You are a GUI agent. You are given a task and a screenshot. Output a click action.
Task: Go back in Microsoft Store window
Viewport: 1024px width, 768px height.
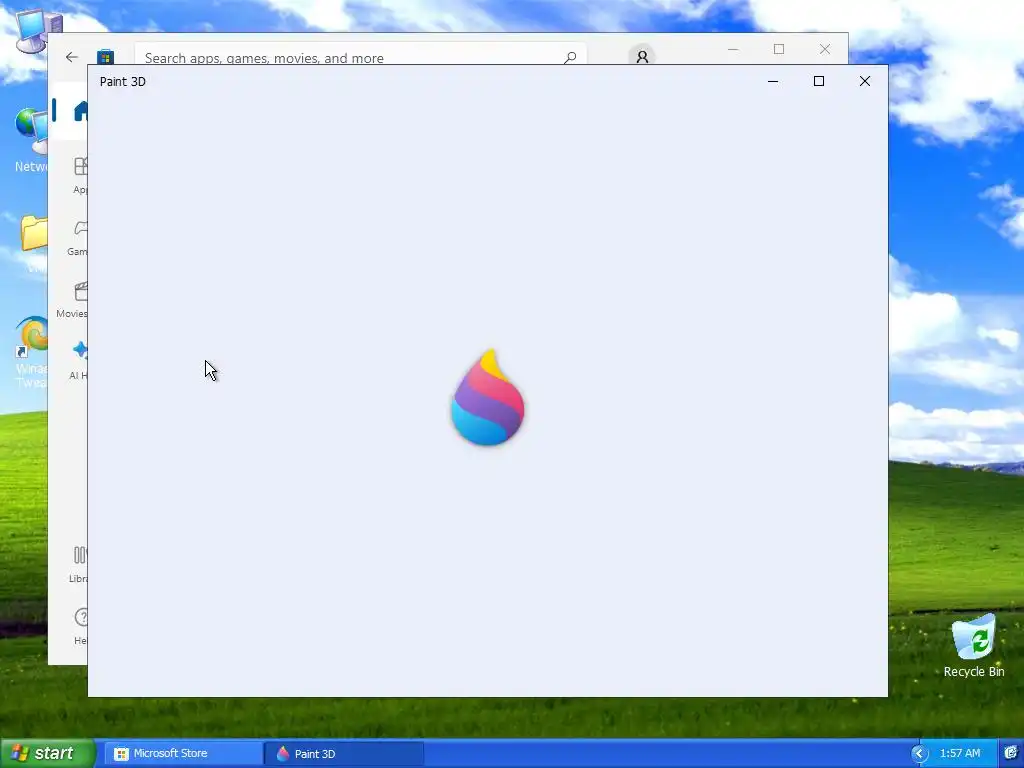pyautogui.click(x=72, y=57)
